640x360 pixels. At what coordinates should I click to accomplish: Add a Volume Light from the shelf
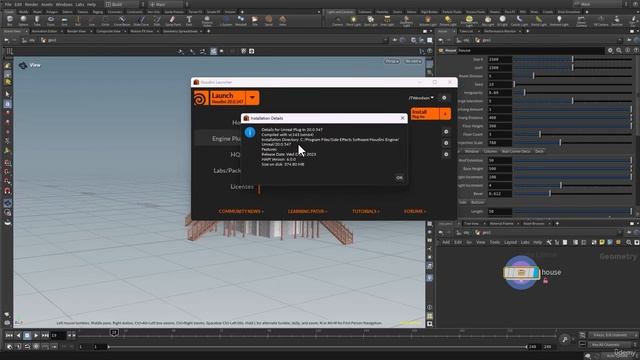[428, 20]
